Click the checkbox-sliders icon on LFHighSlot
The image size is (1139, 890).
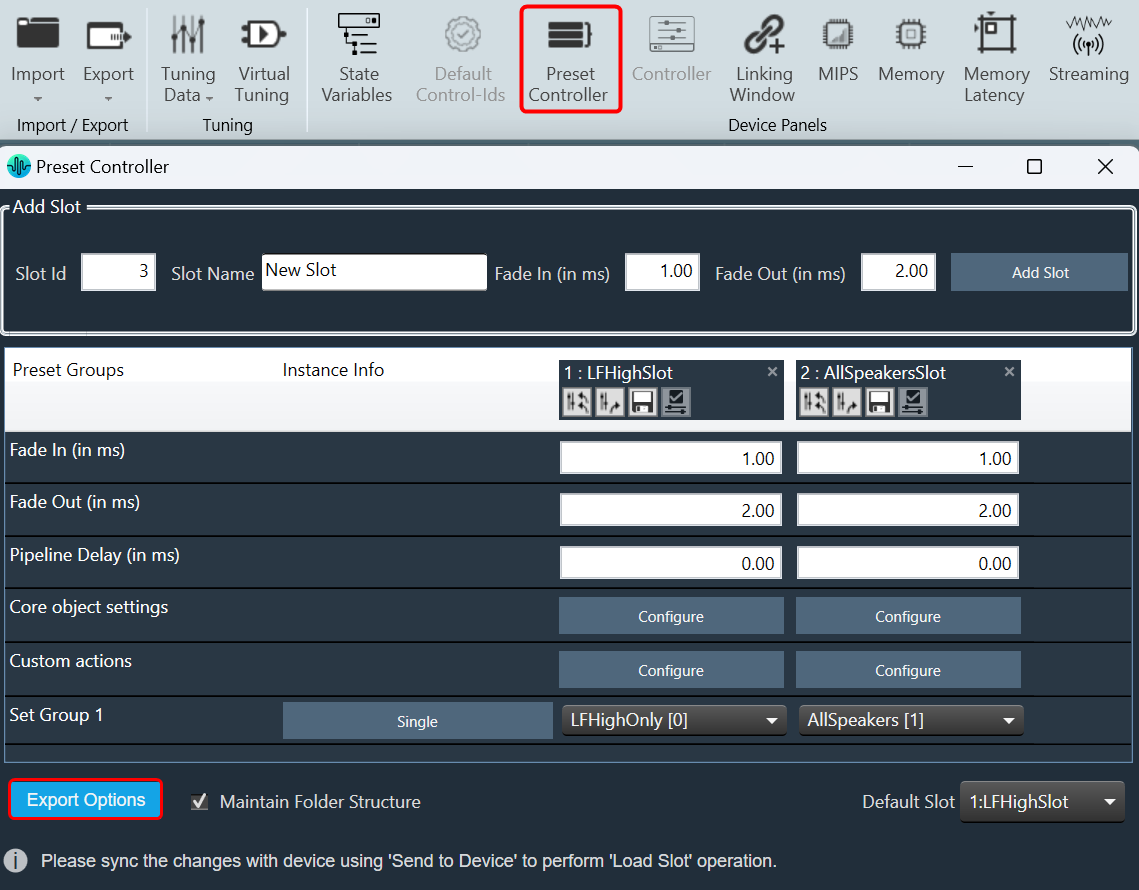pyautogui.click(x=676, y=402)
